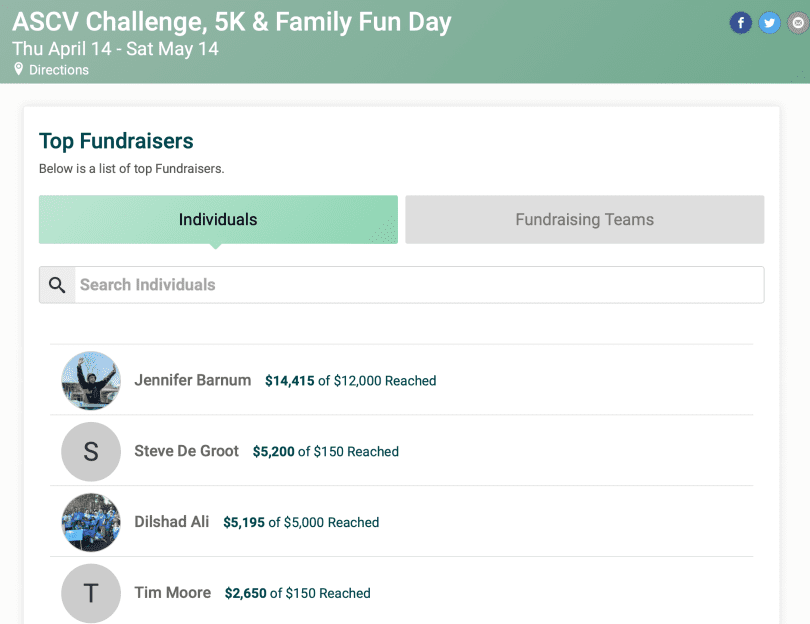Click Jennifer Barnum's $14,415 amount raised
Screen dimensions: 810x624
tap(290, 381)
